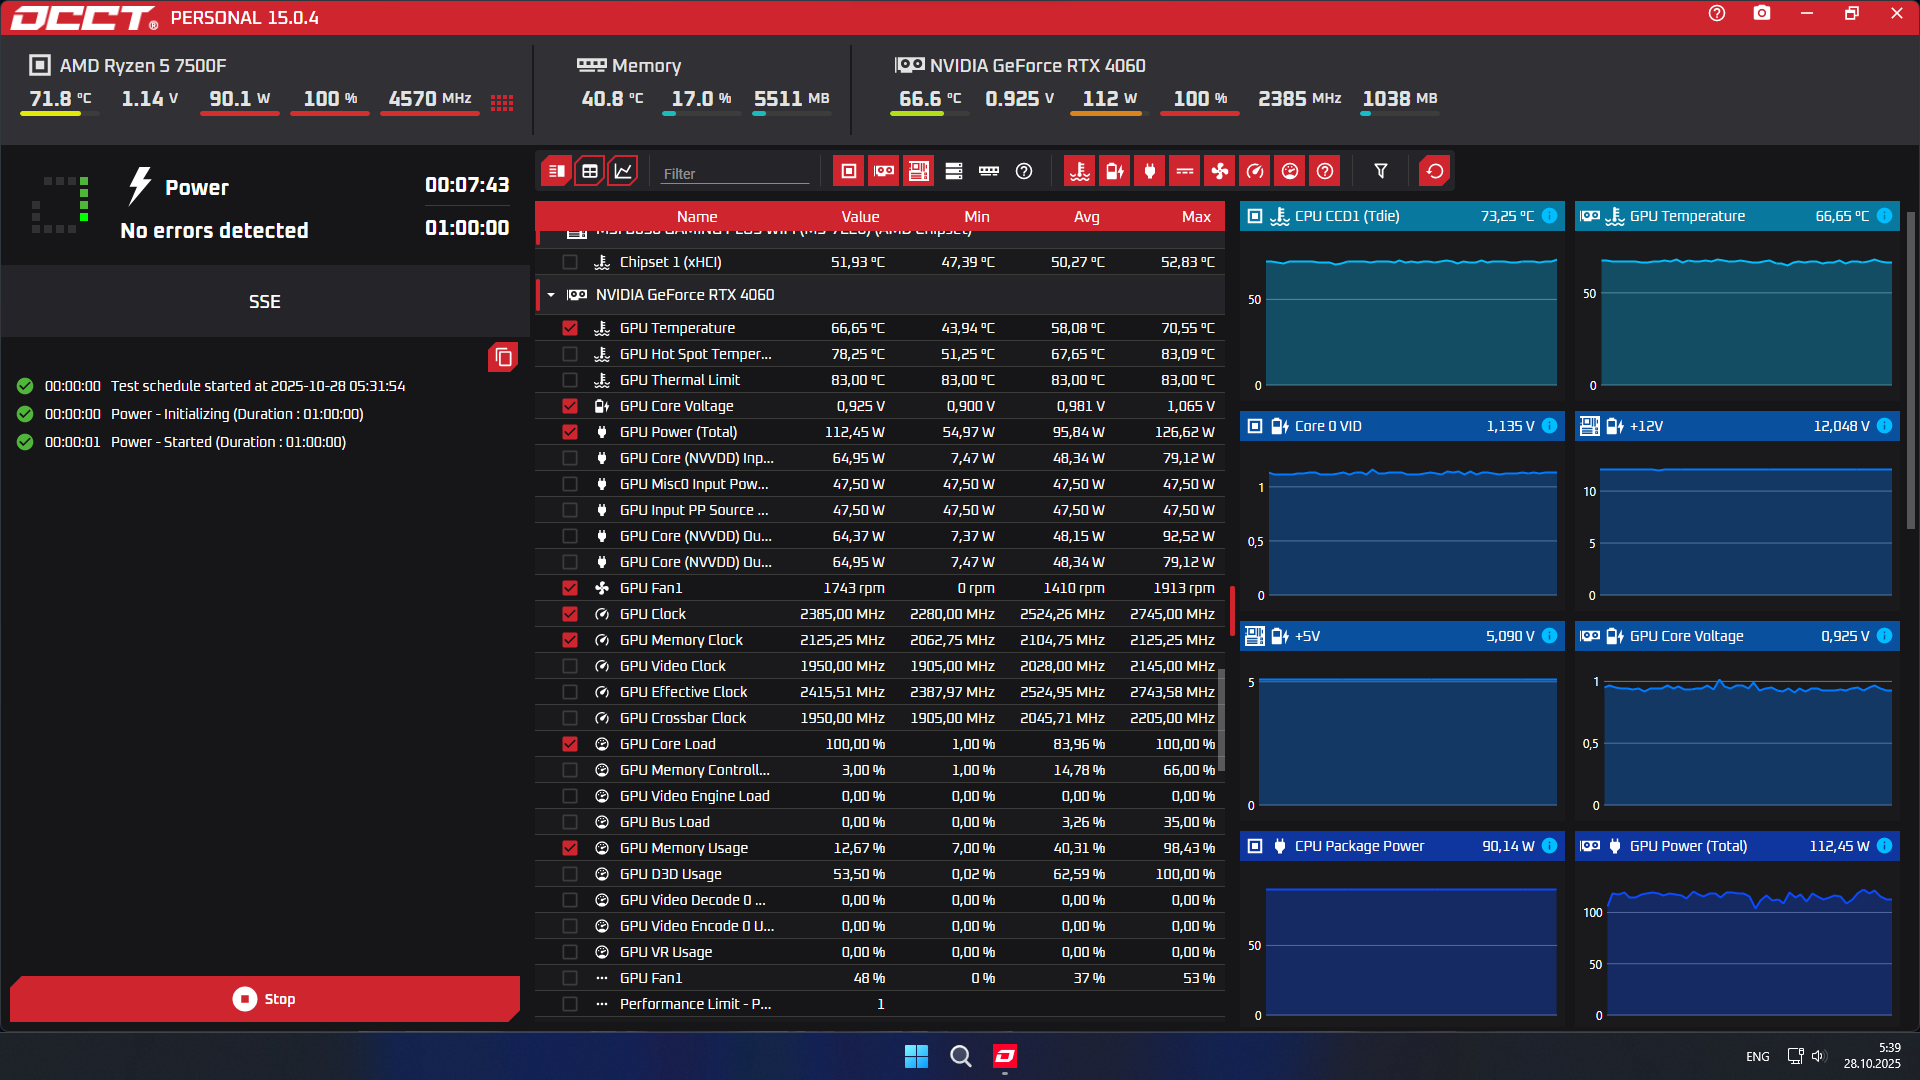This screenshot has height=1080, width=1920.
Task: Open info for CPU CCD1 (Tdie) graph
Action: (x=1549, y=216)
